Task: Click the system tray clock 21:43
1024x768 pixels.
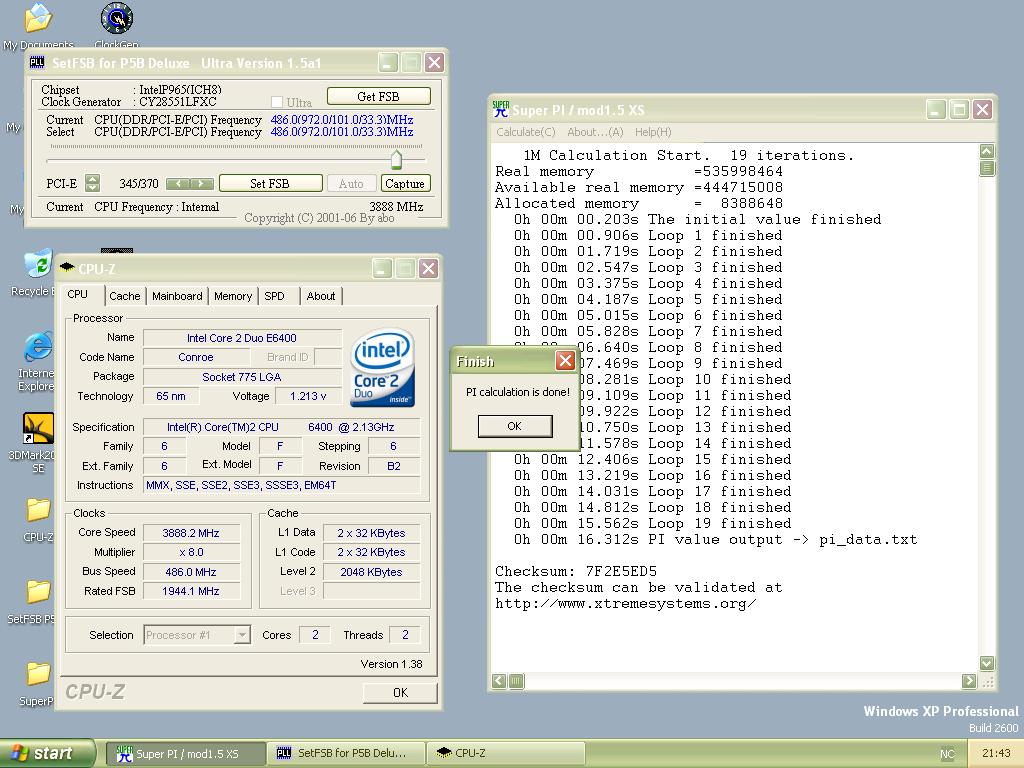Action: coord(996,753)
